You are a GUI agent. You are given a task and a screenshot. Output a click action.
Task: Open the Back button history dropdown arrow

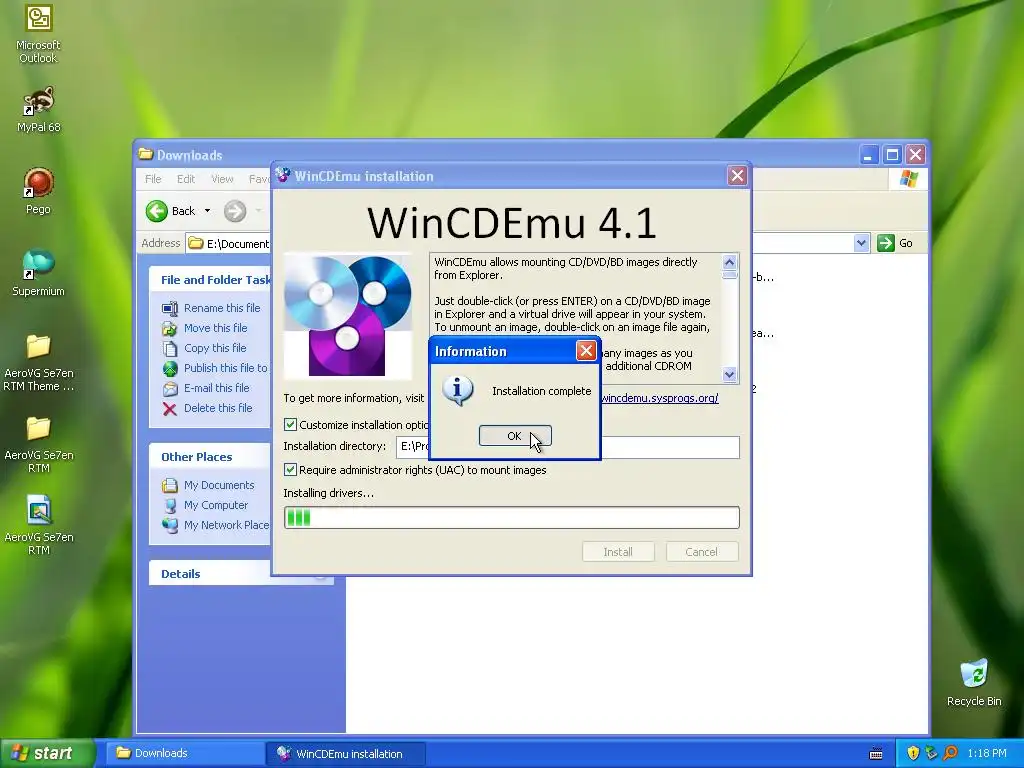point(207,211)
